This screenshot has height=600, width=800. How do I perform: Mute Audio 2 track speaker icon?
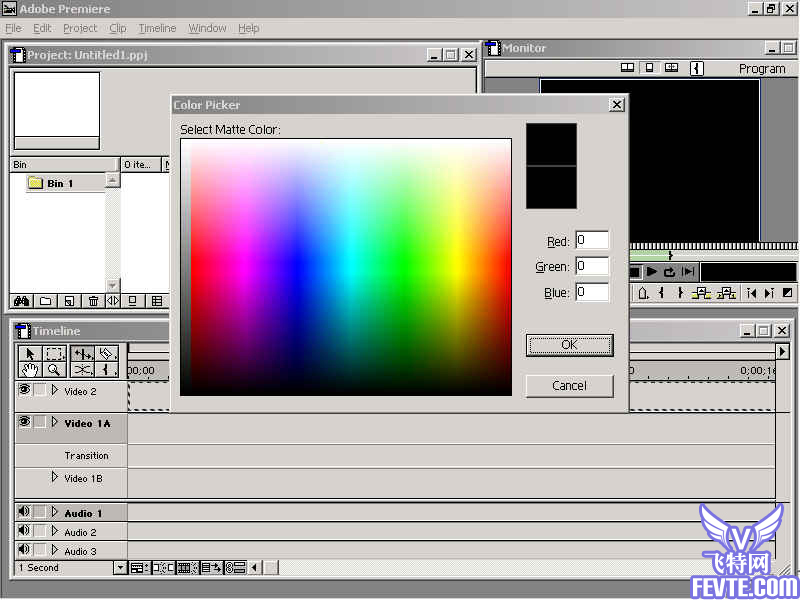[x=24, y=531]
